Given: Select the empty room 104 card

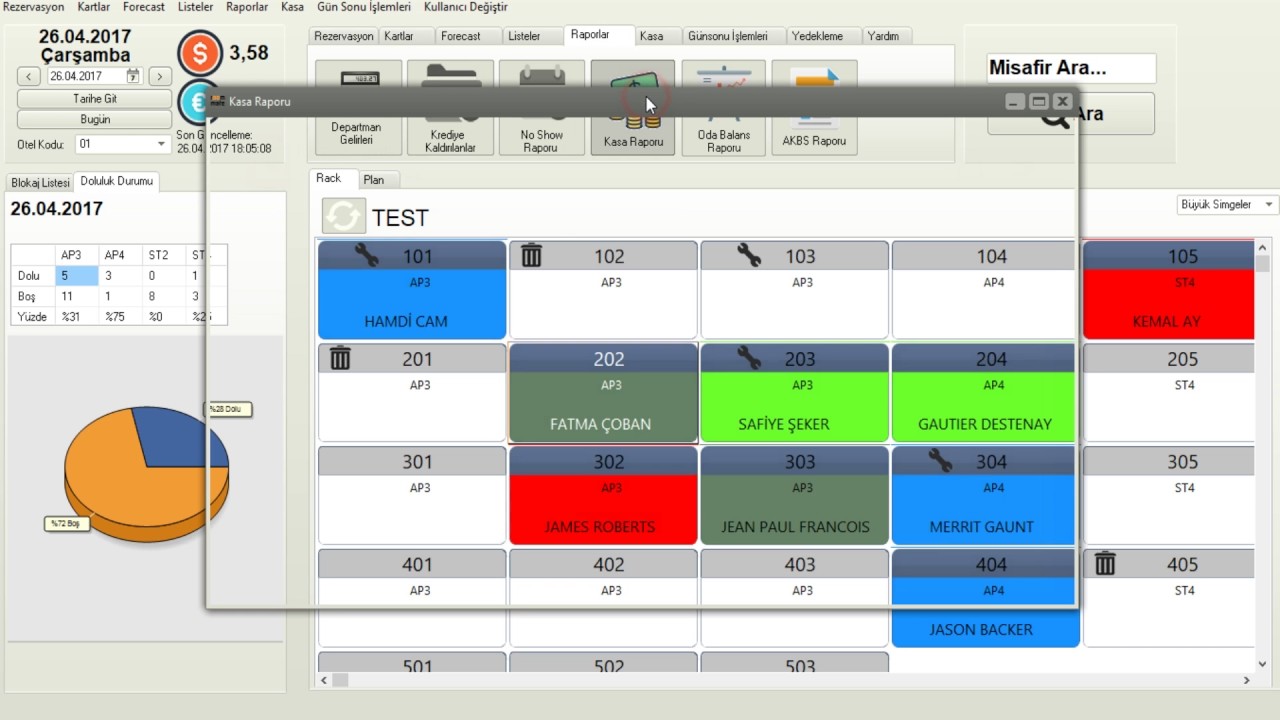Looking at the screenshot, I should coord(983,290).
